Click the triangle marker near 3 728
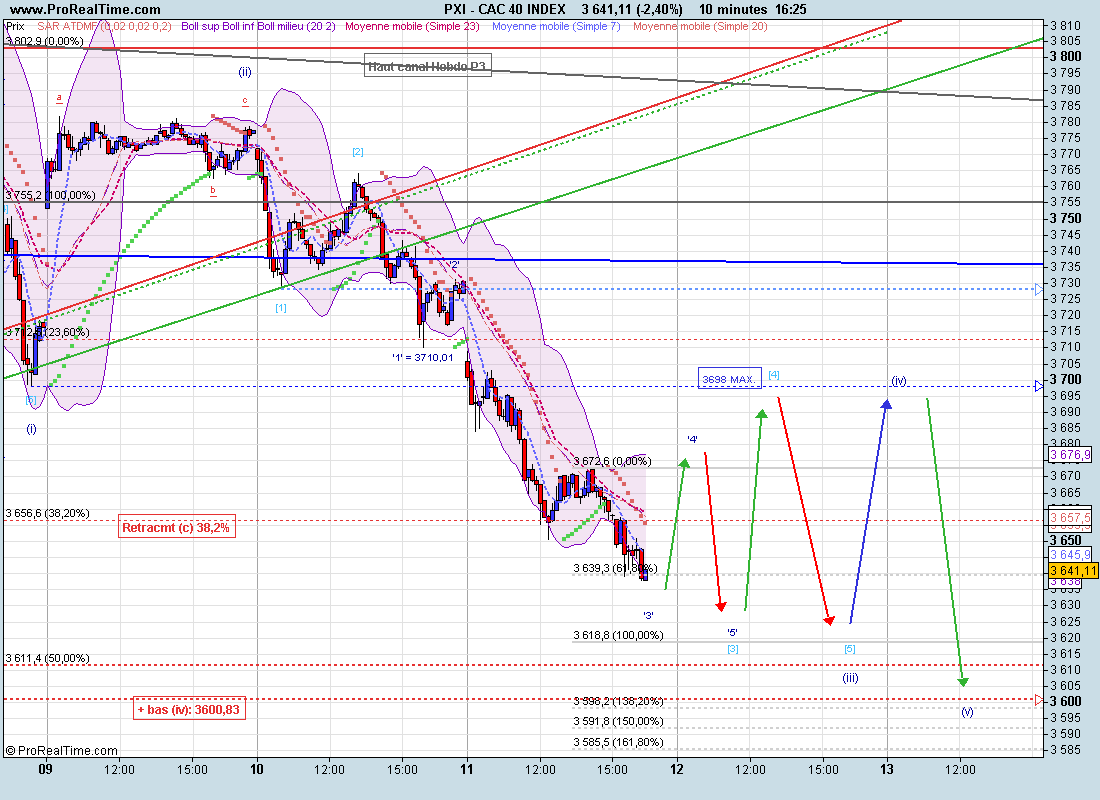This screenshot has width=1100, height=800. click(1040, 289)
